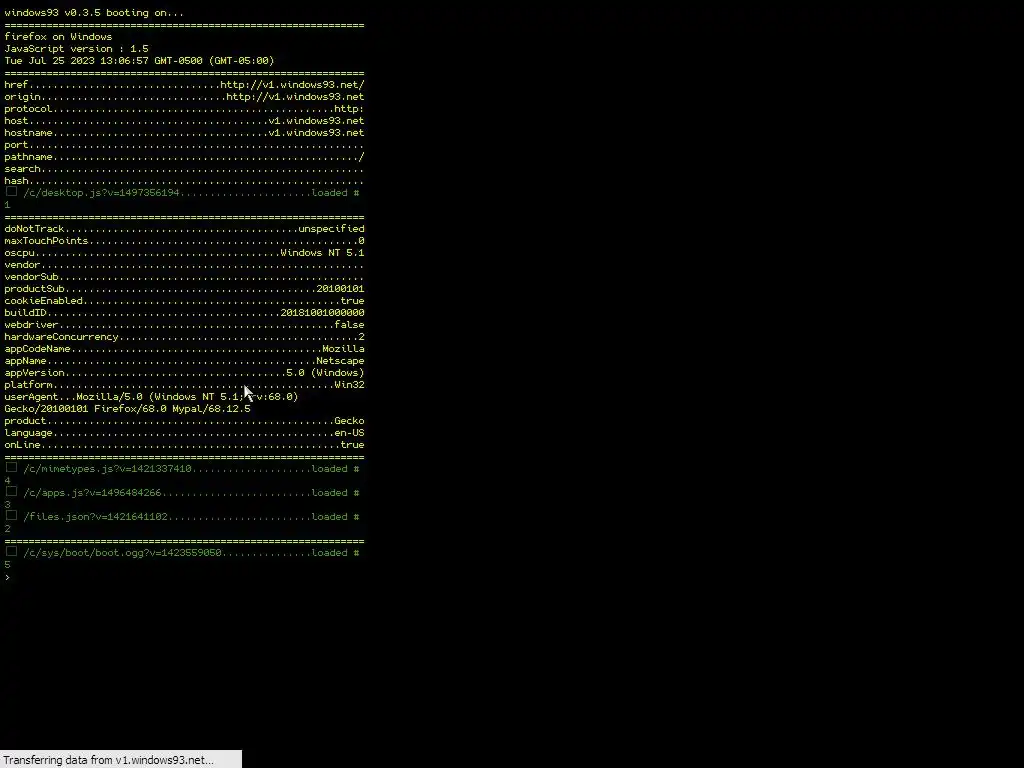Click the small box before /c/mimetypes.js
This screenshot has width=1024, height=768.
tap(11, 468)
